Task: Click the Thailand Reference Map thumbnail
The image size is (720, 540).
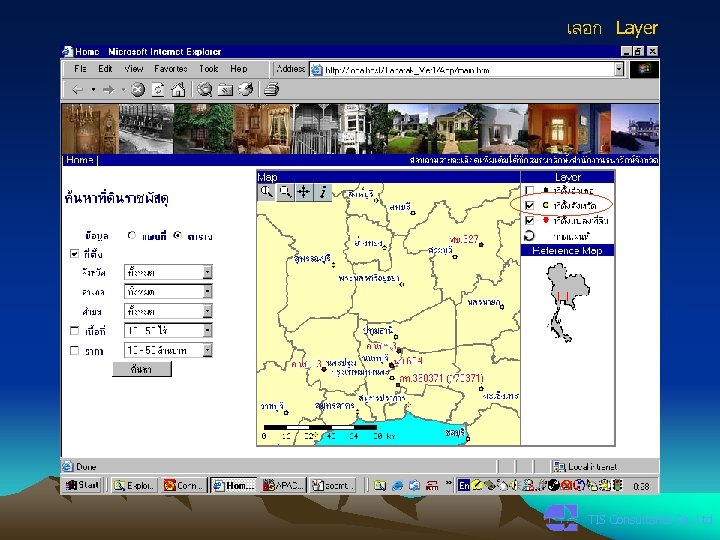Action: [x=567, y=303]
